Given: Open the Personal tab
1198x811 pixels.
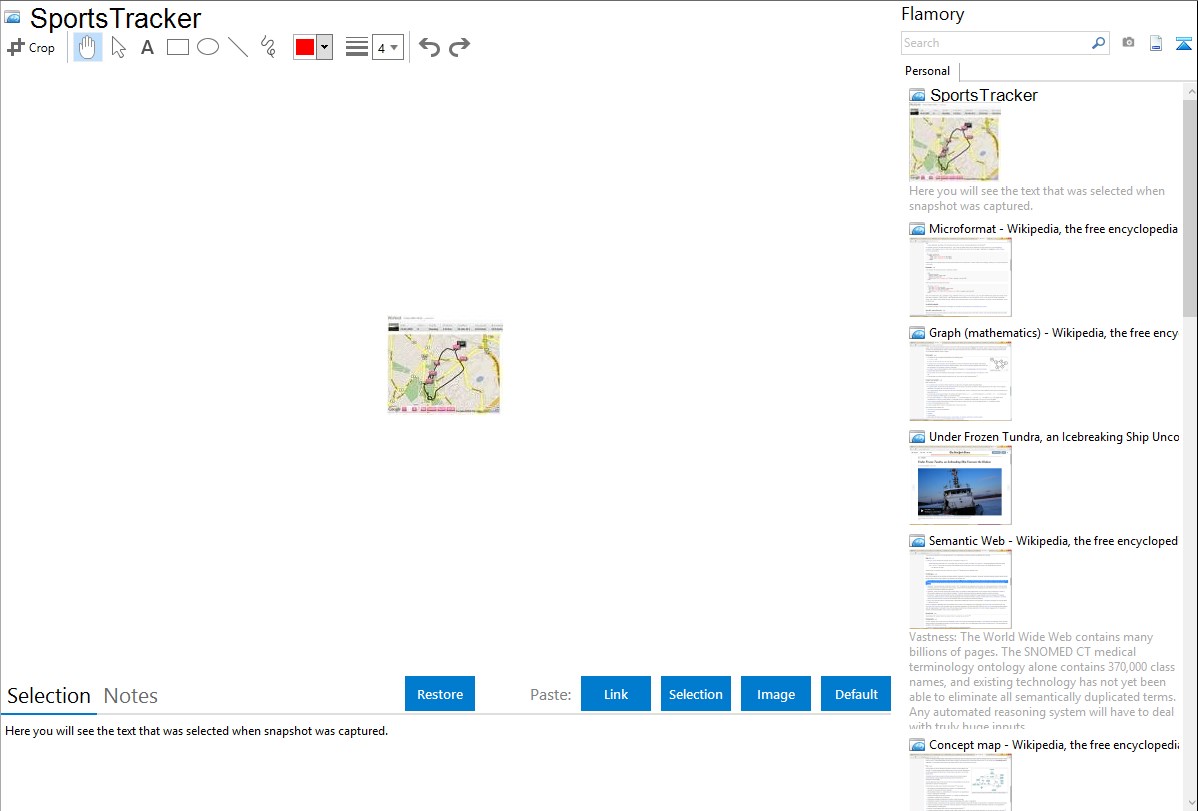Looking at the screenshot, I should pyautogui.click(x=928, y=70).
